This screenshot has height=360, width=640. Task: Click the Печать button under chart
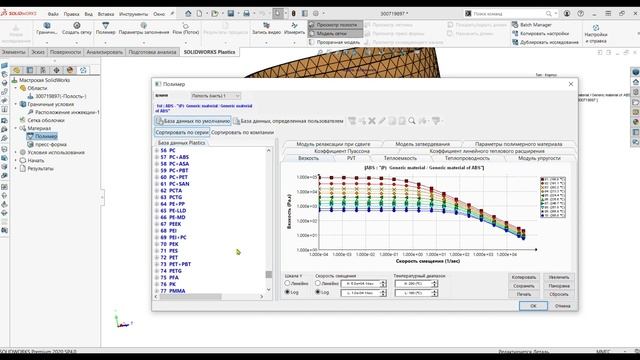click(x=524, y=294)
